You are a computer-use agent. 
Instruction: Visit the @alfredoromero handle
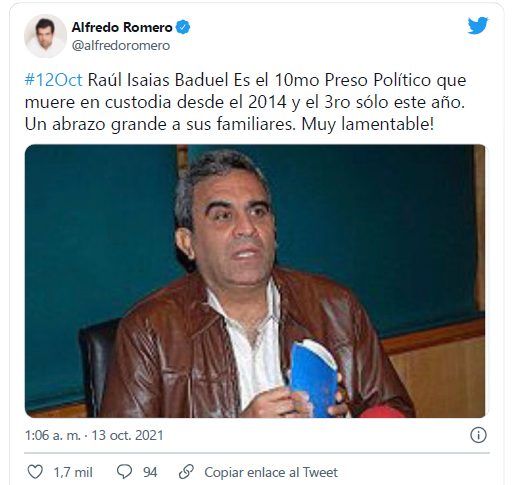(121, 45)
